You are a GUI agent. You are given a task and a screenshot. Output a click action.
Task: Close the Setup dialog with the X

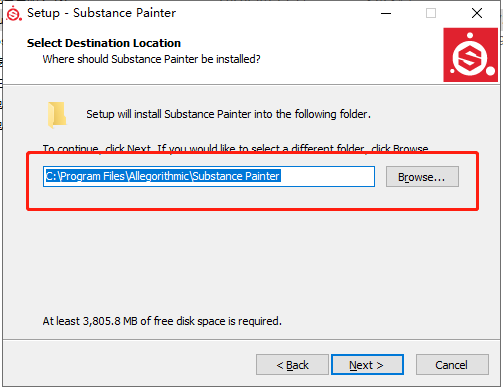[477, 13]
